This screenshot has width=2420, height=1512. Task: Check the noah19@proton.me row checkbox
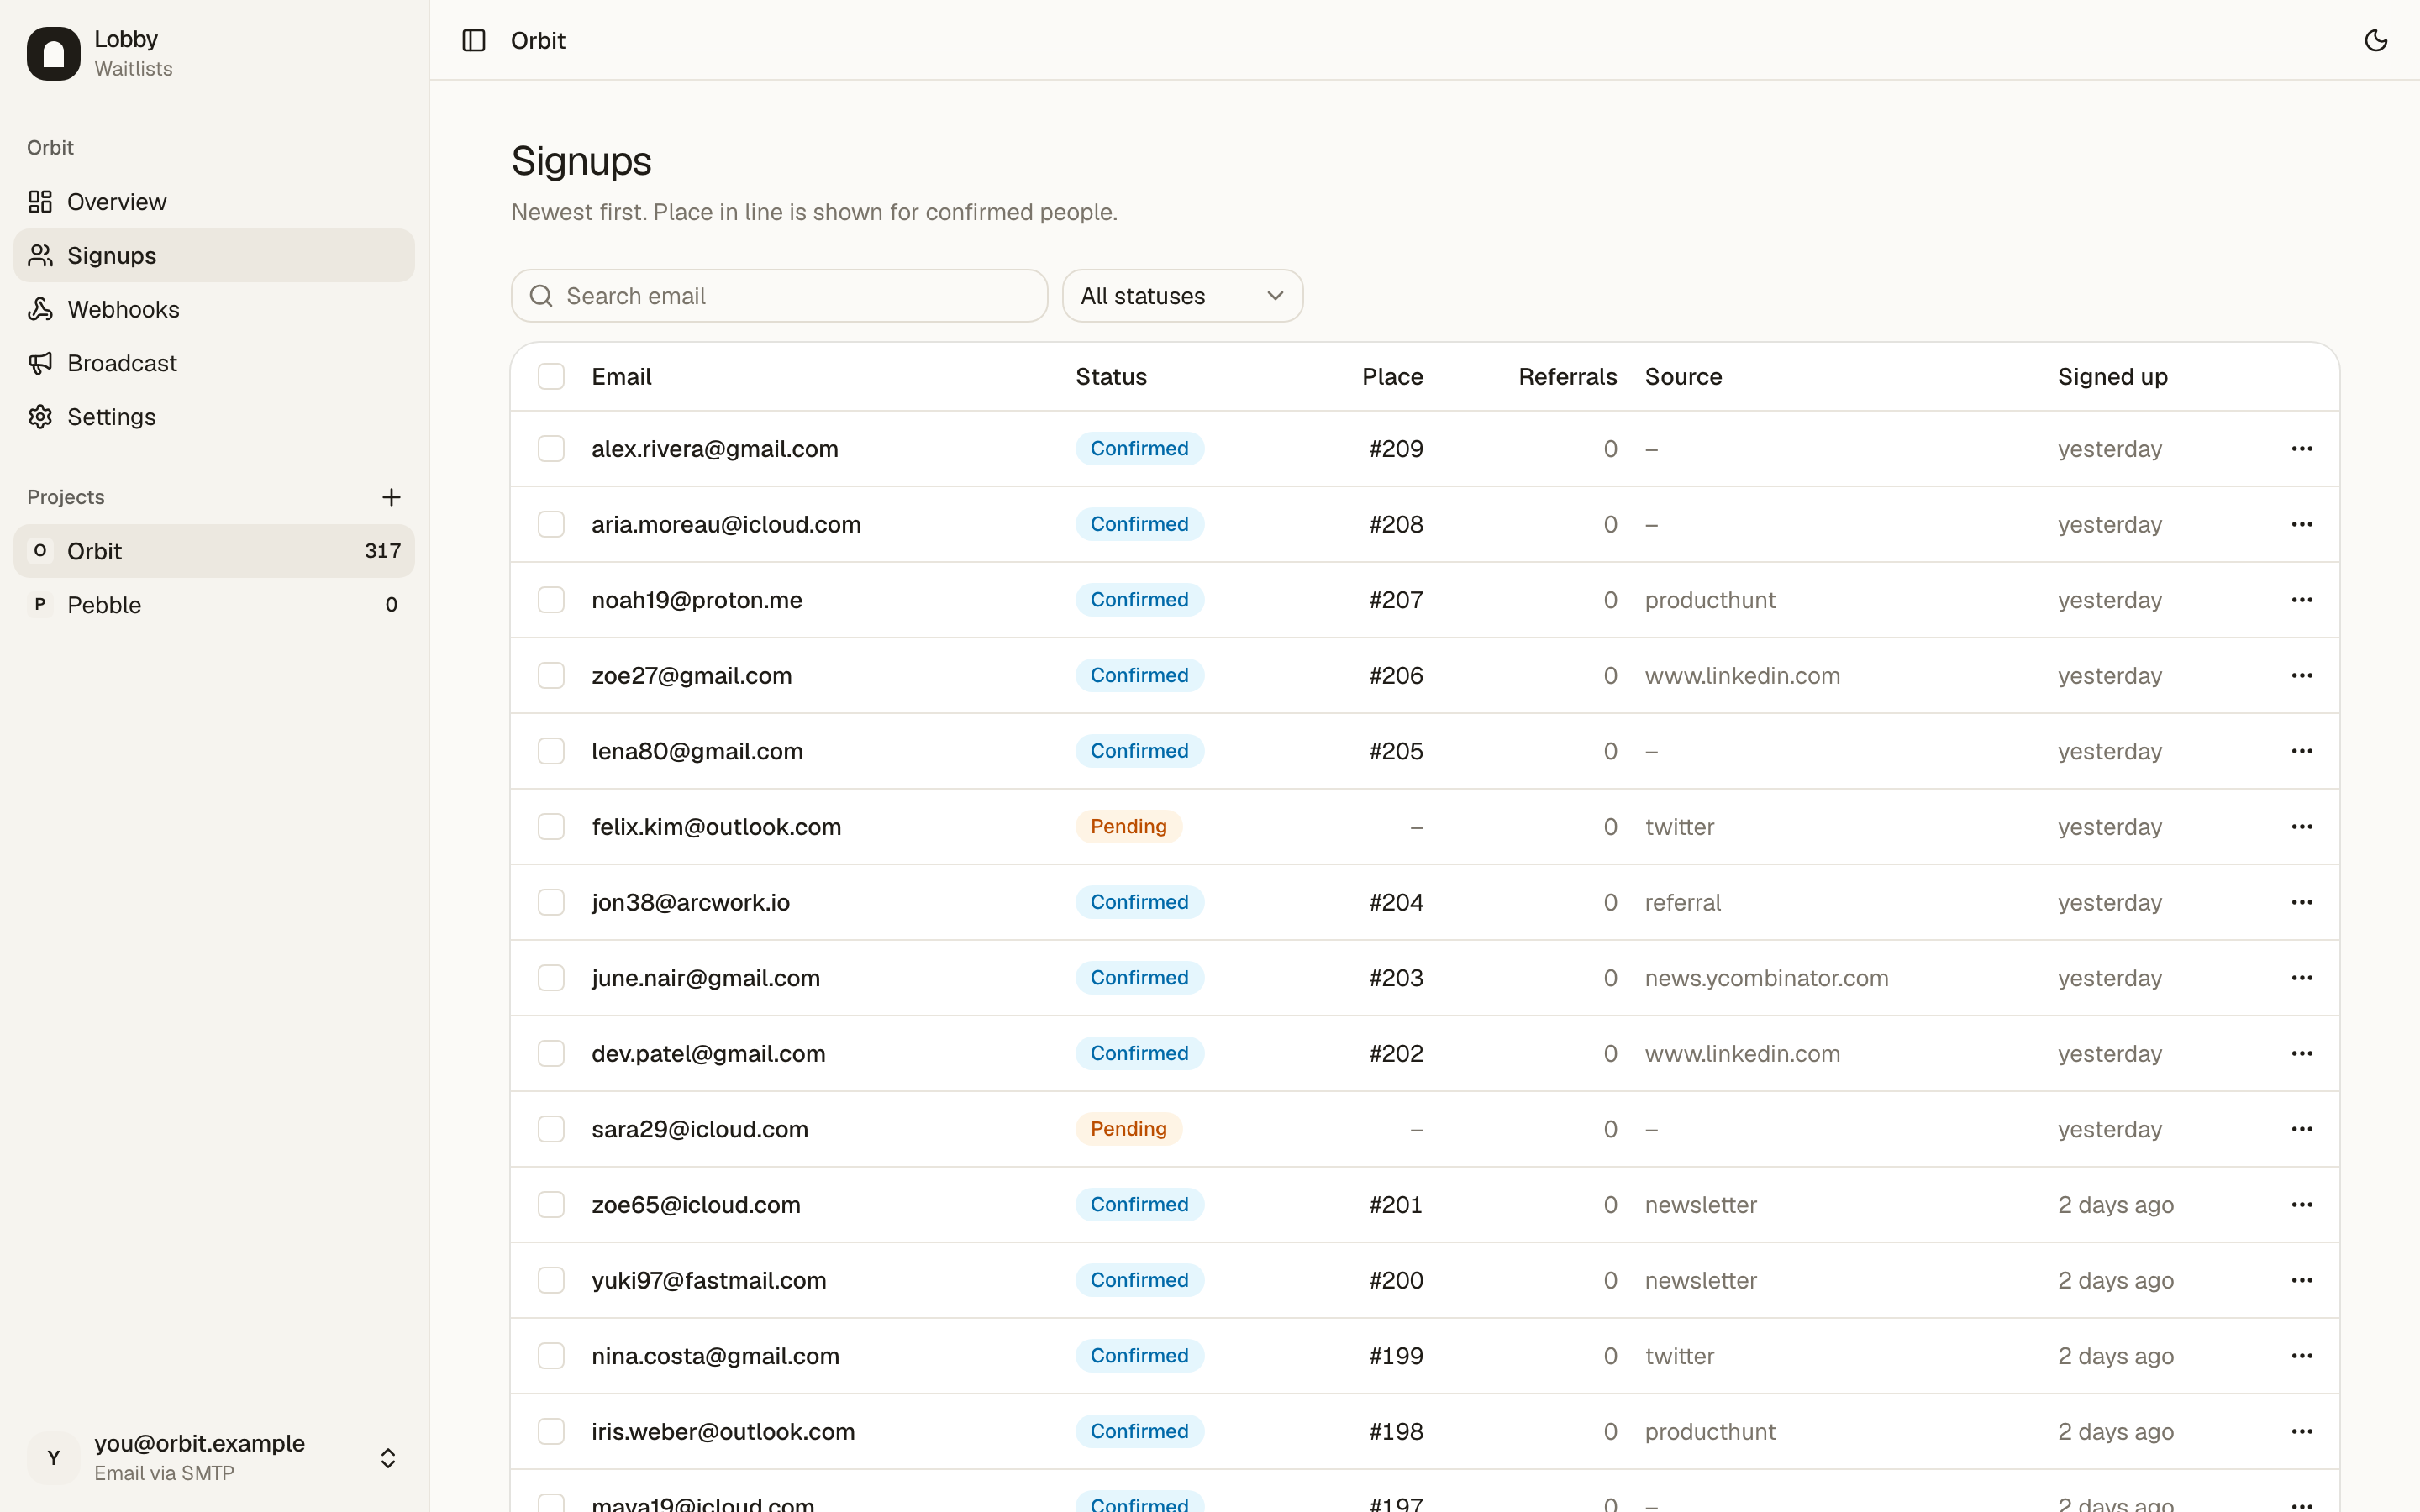pyautogui.click(x=551, y=600)
